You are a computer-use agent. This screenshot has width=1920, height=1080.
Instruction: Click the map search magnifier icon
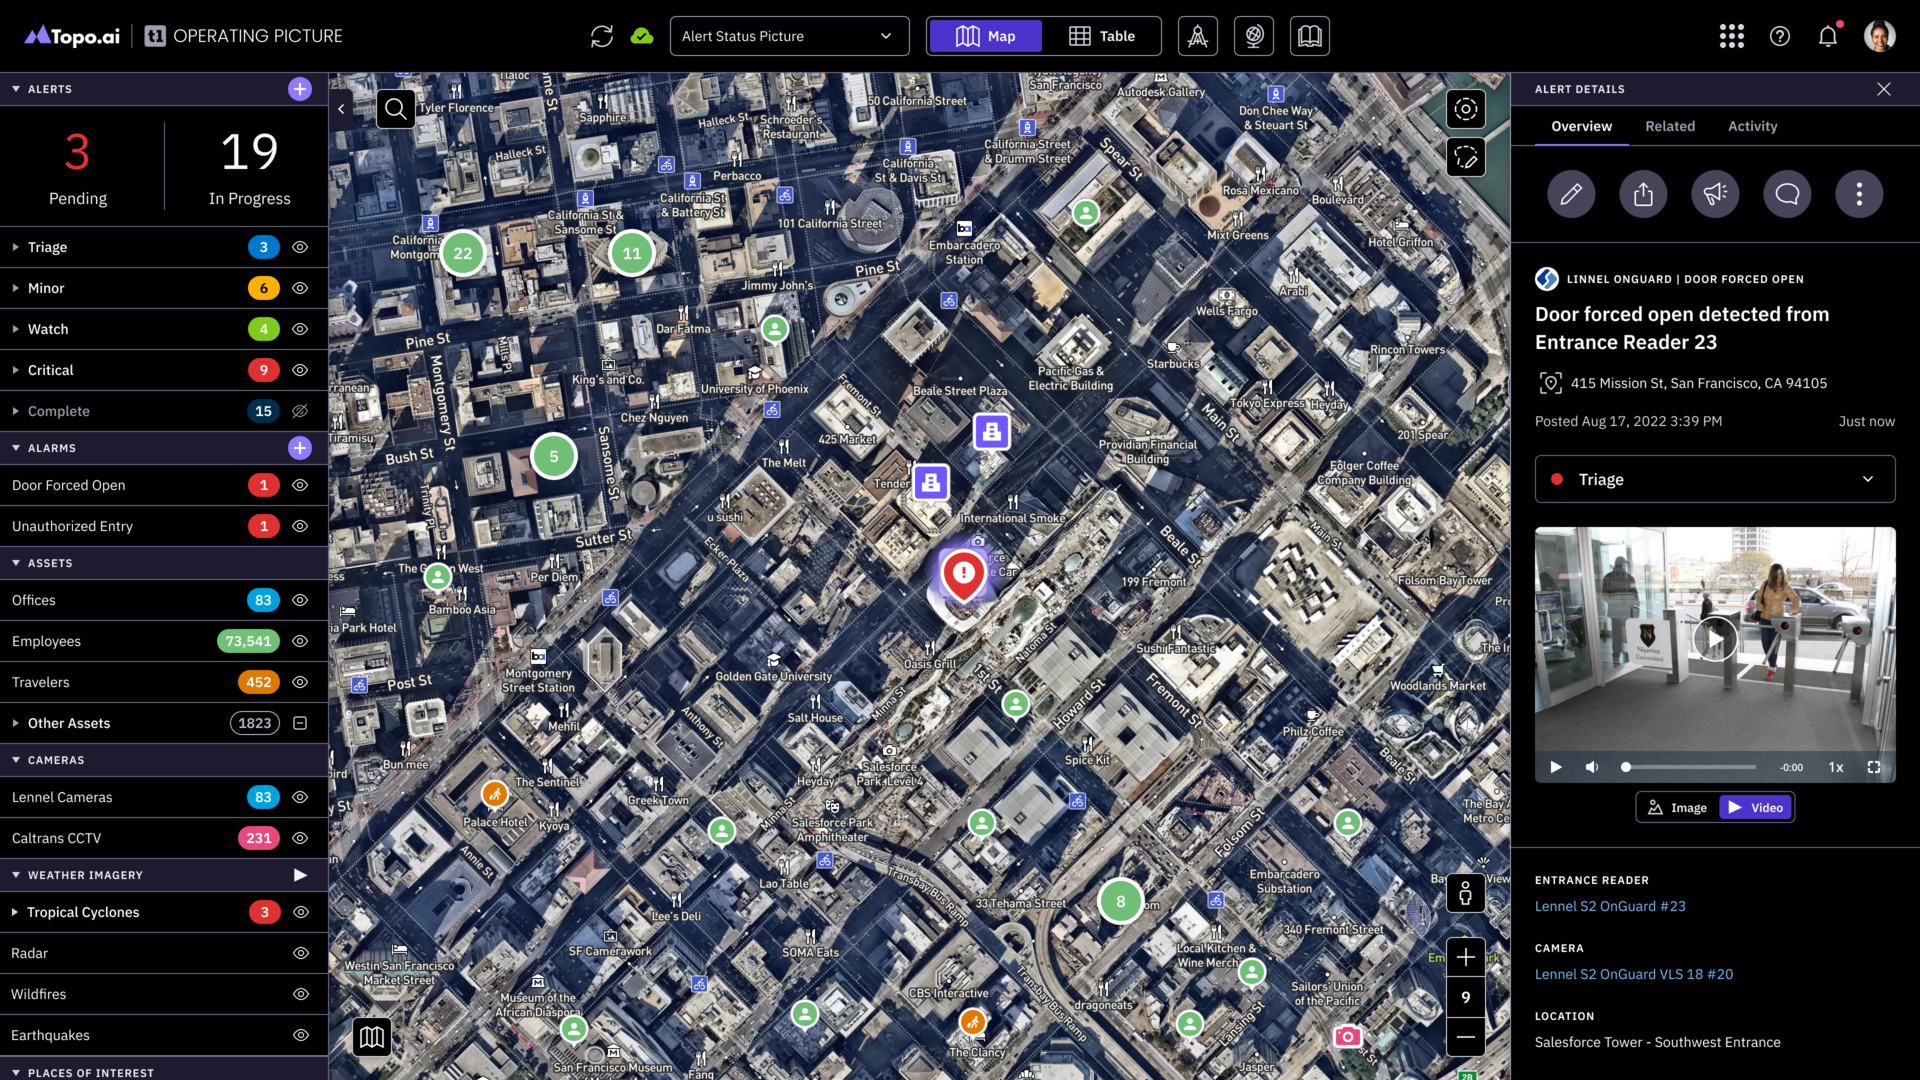pos(395,109)
